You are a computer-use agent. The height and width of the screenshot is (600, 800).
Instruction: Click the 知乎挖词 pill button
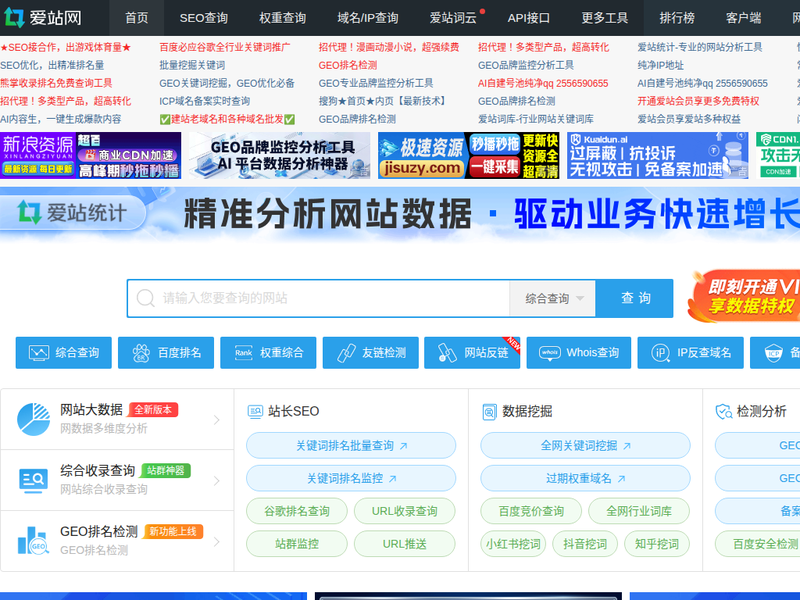click(657, 544)
